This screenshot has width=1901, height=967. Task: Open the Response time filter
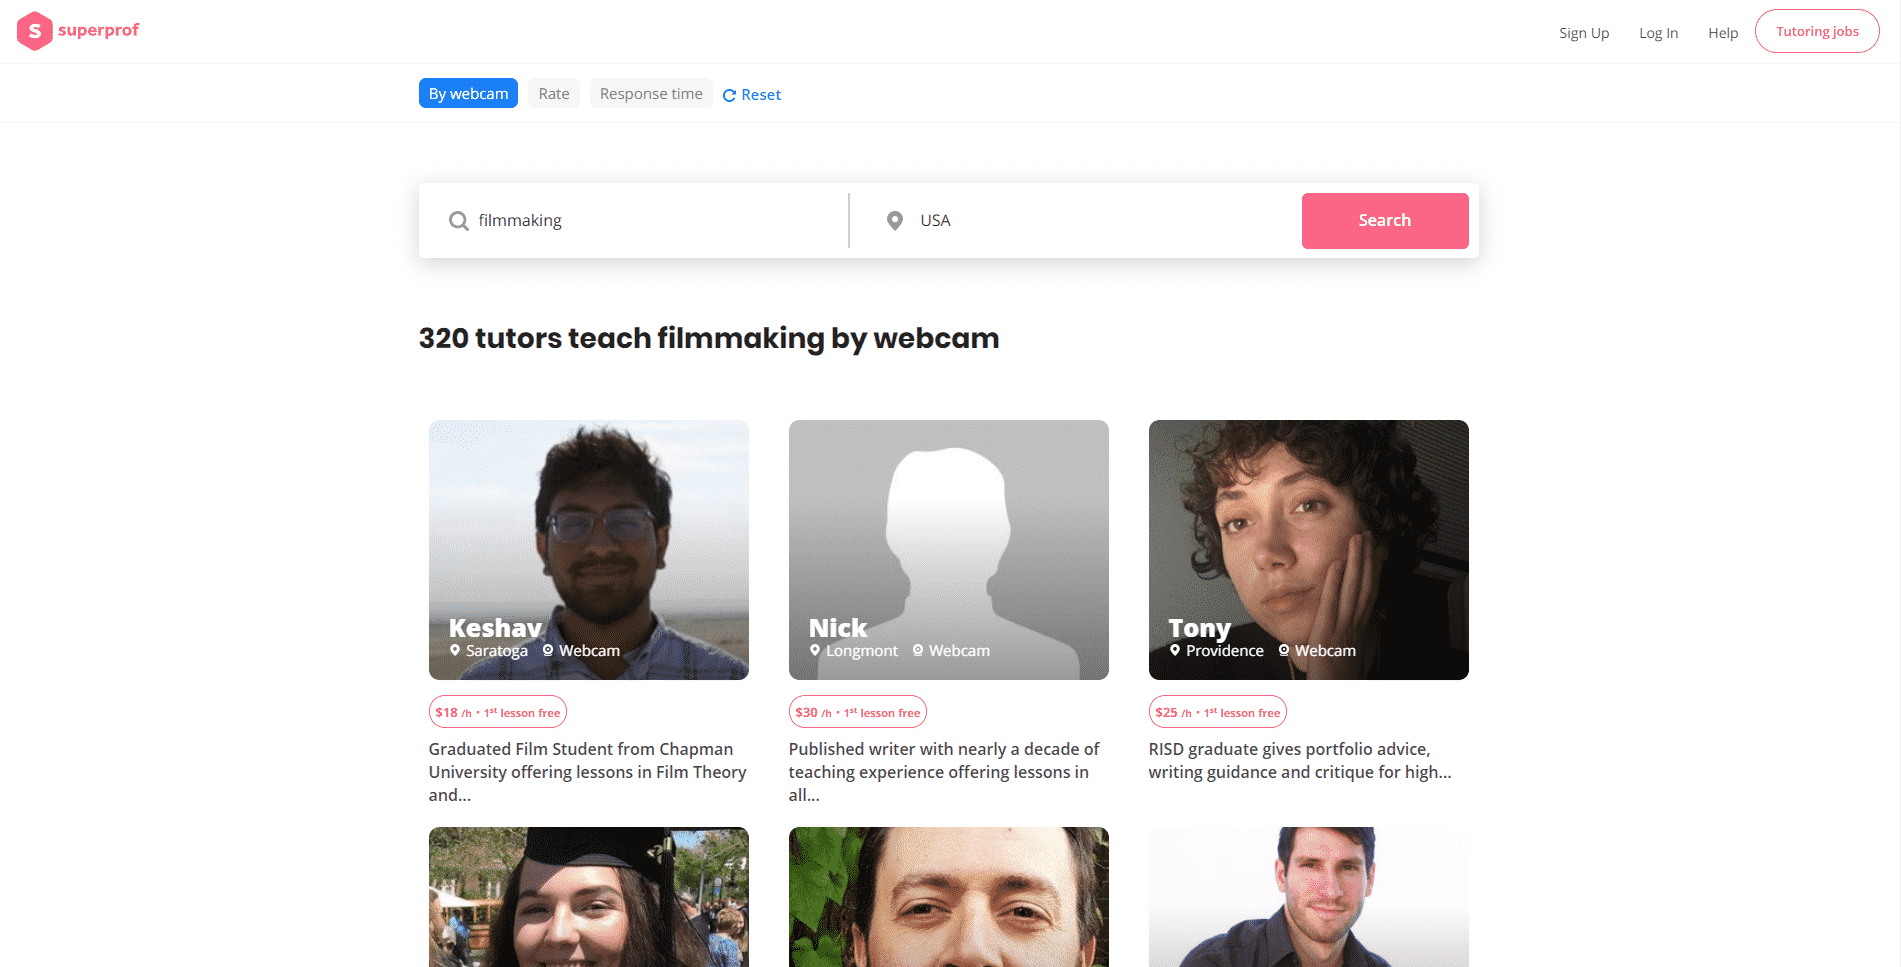coord(651,93)
